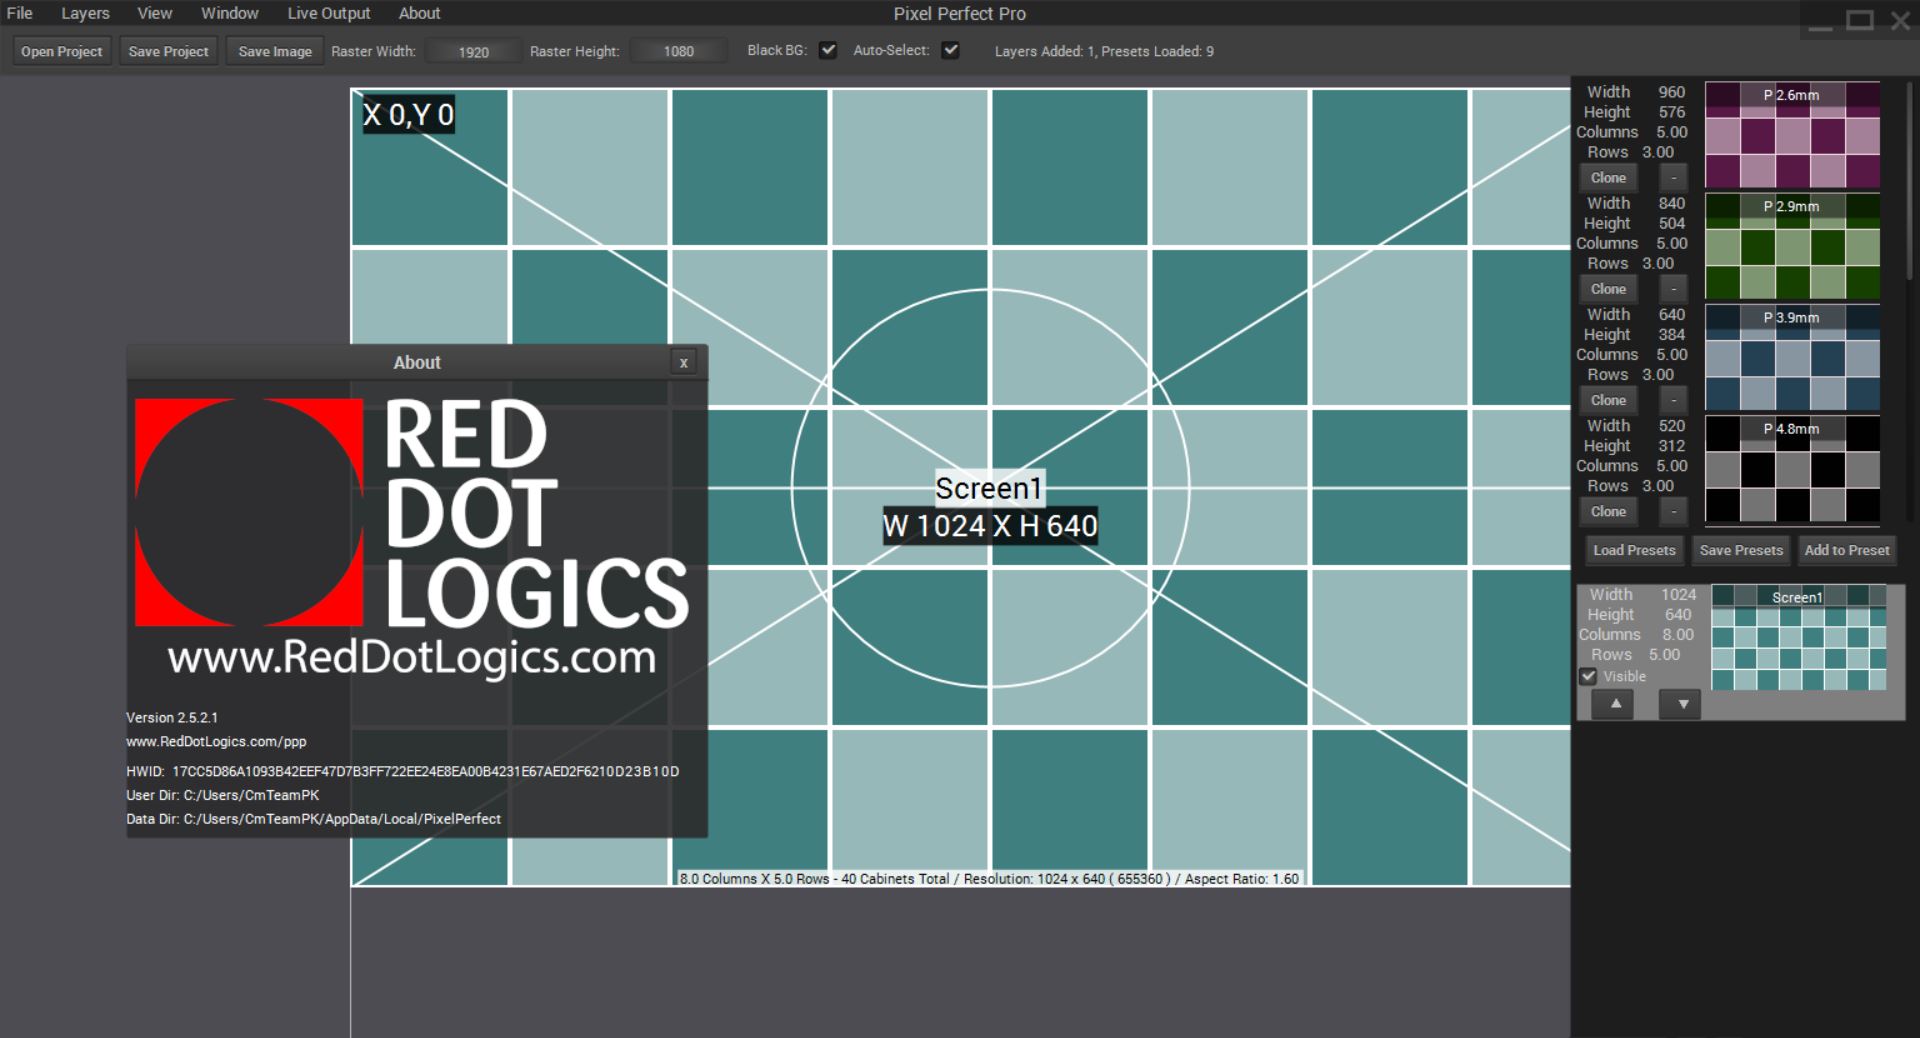Select the P 3.9mm preset thumbnail
Image resolution: width=1920 pixels, height=1038 pixels.
point(1792,357)
